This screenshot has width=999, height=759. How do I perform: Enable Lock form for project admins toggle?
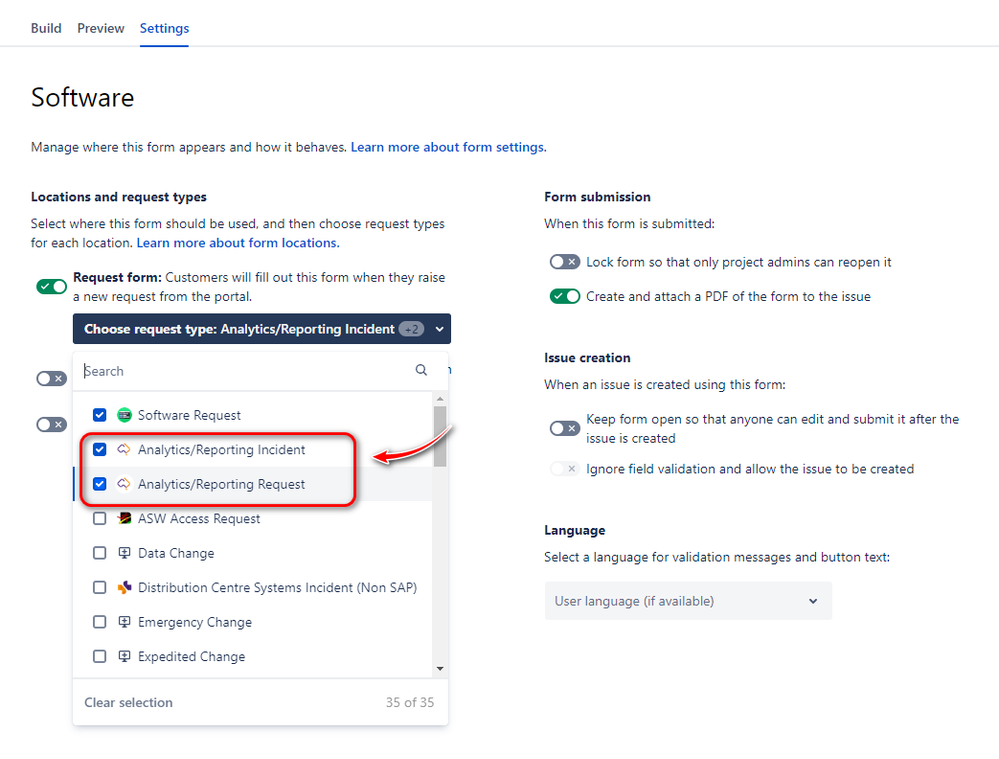click(x=564, y=262)
